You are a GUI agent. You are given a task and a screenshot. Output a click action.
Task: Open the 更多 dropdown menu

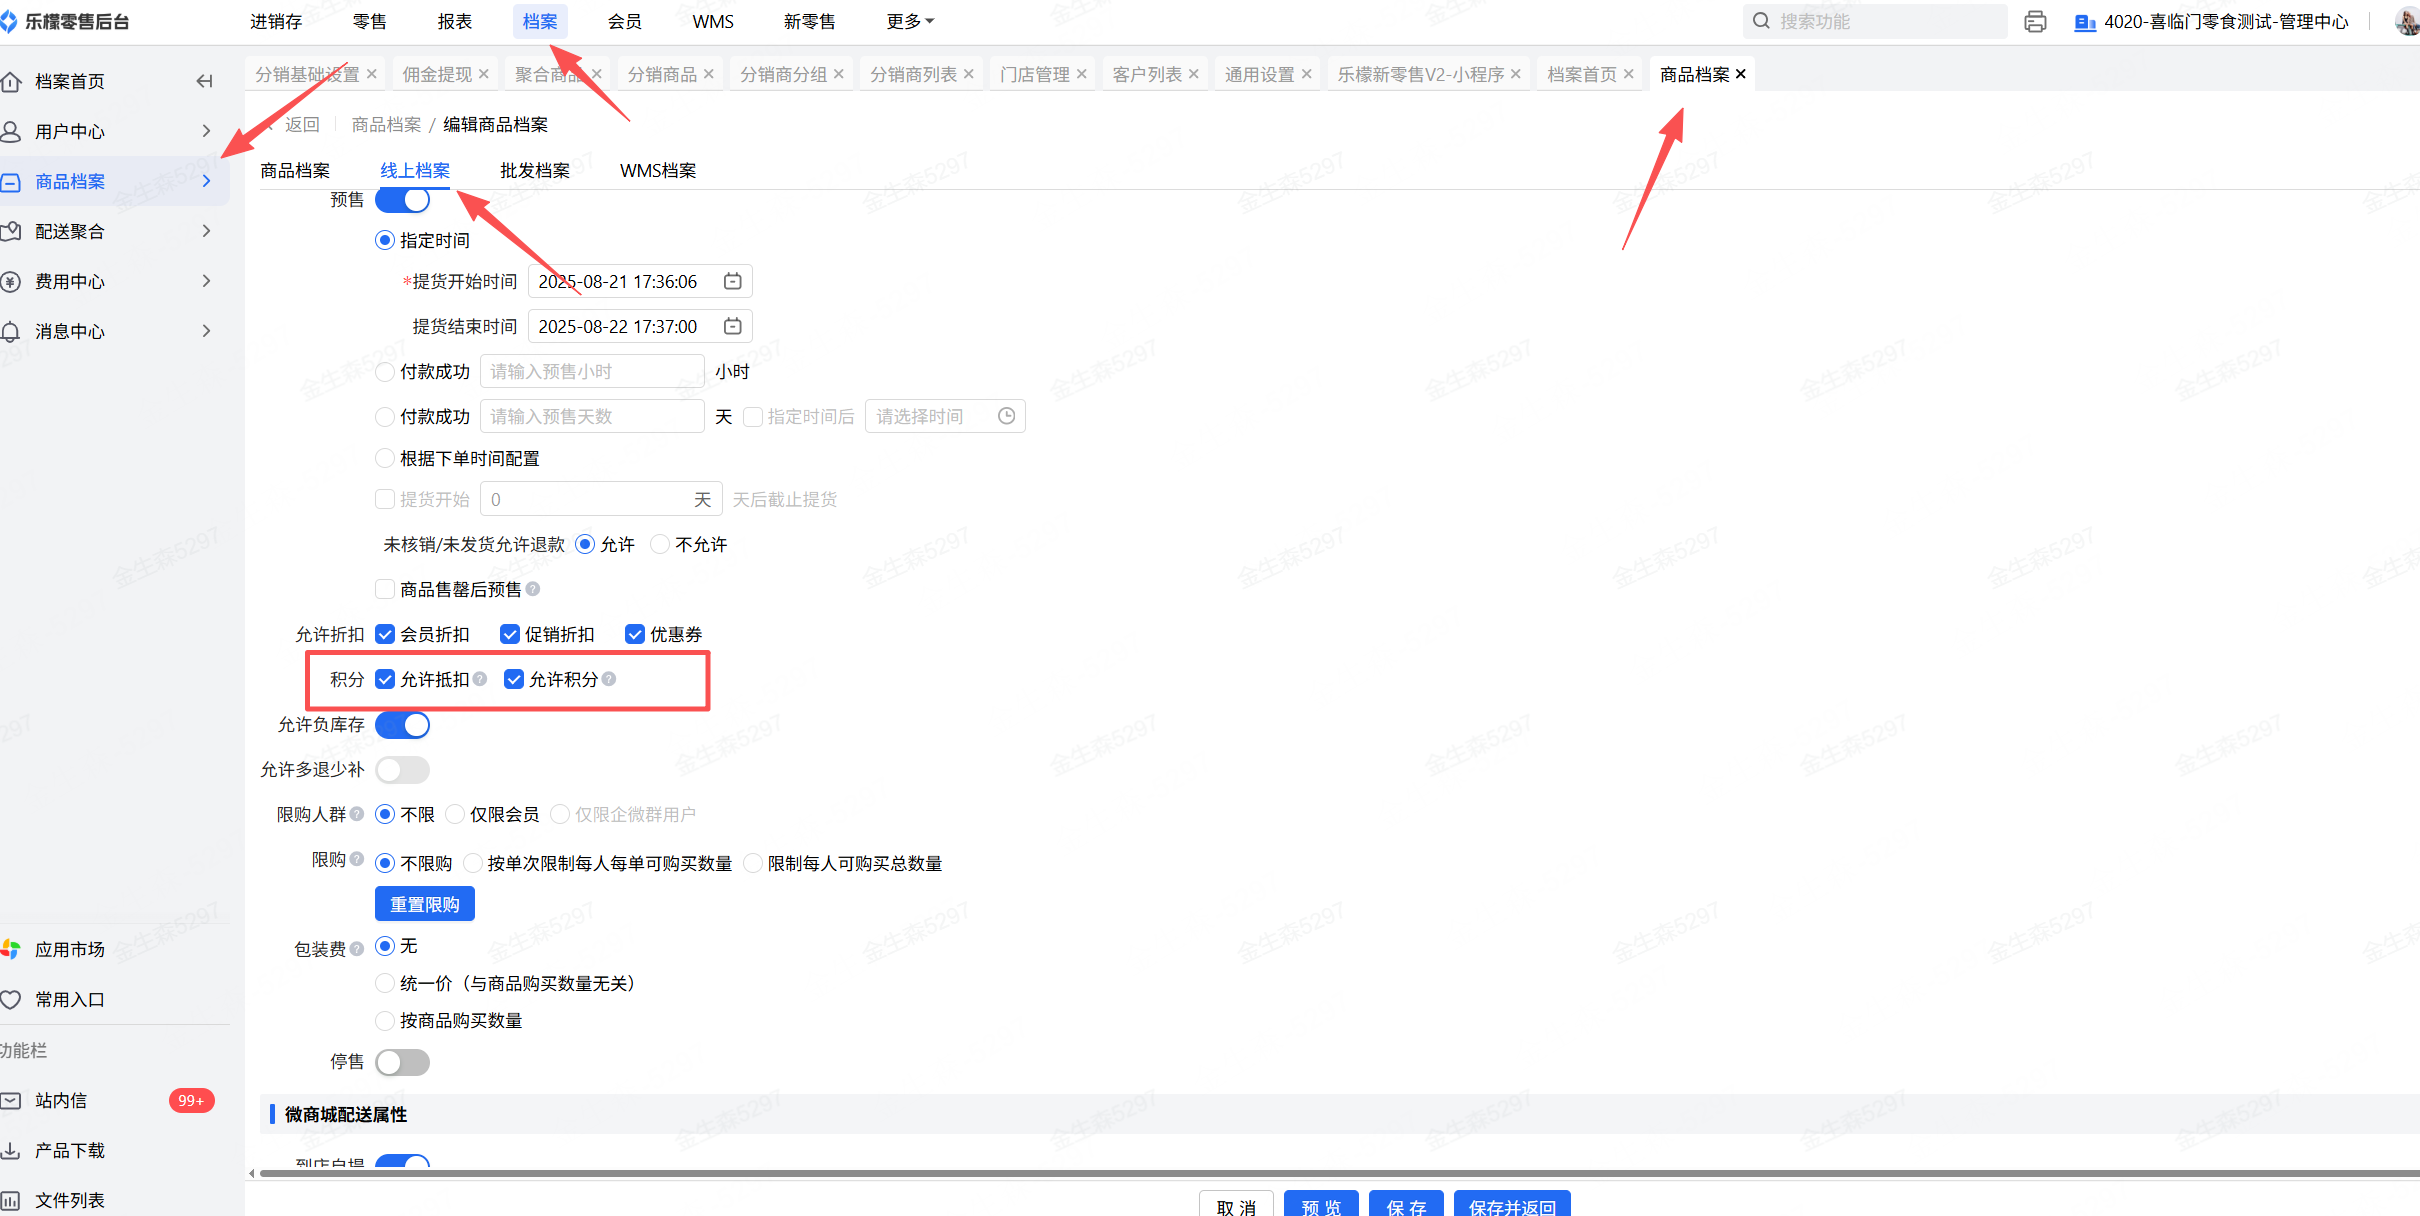click(x=909, y=21)
